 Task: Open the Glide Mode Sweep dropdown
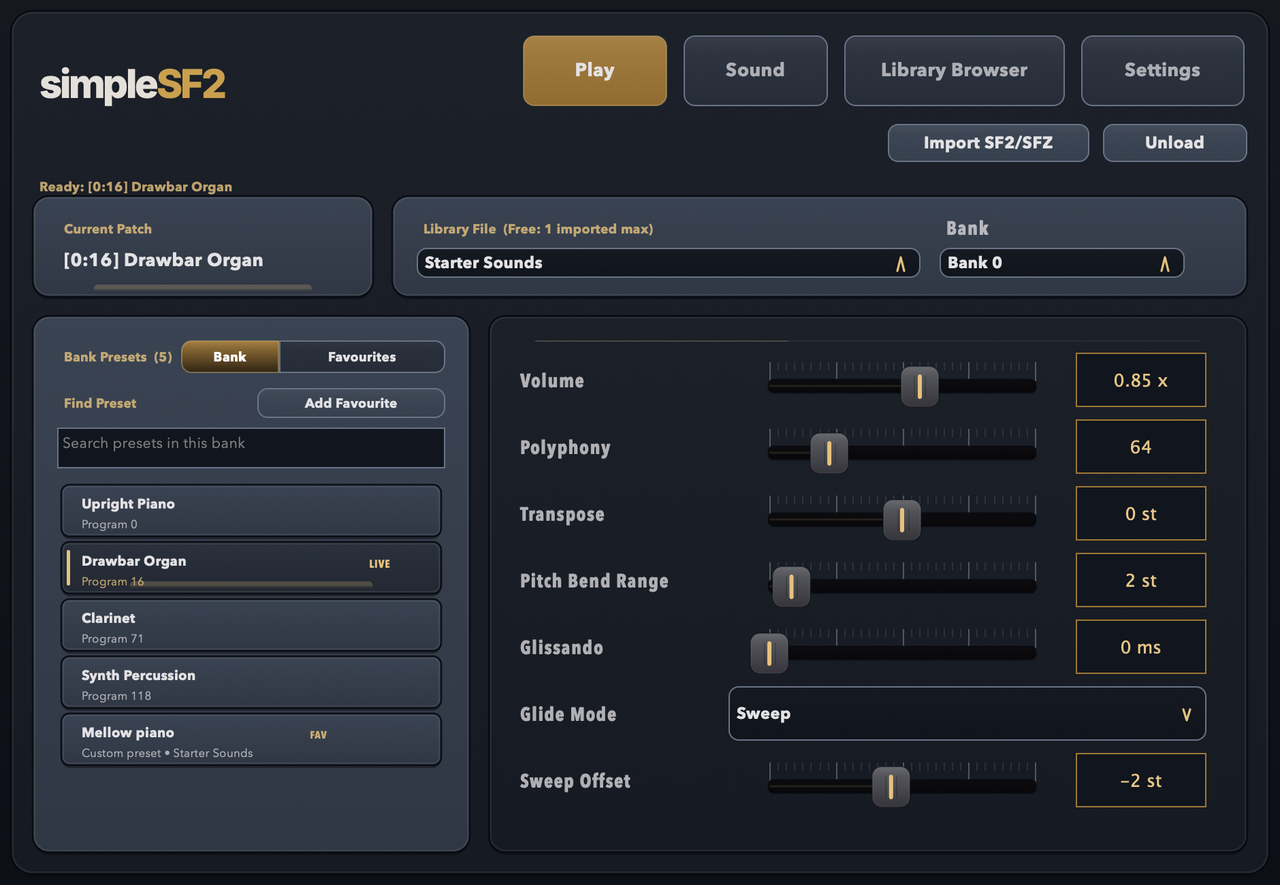tap(967, 714)
